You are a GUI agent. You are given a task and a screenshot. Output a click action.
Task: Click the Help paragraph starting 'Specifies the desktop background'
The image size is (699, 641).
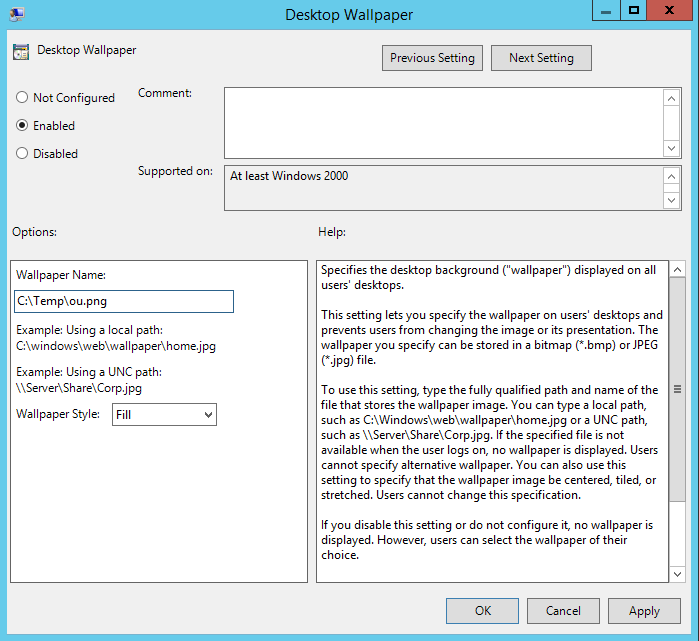tap(489, 277)
